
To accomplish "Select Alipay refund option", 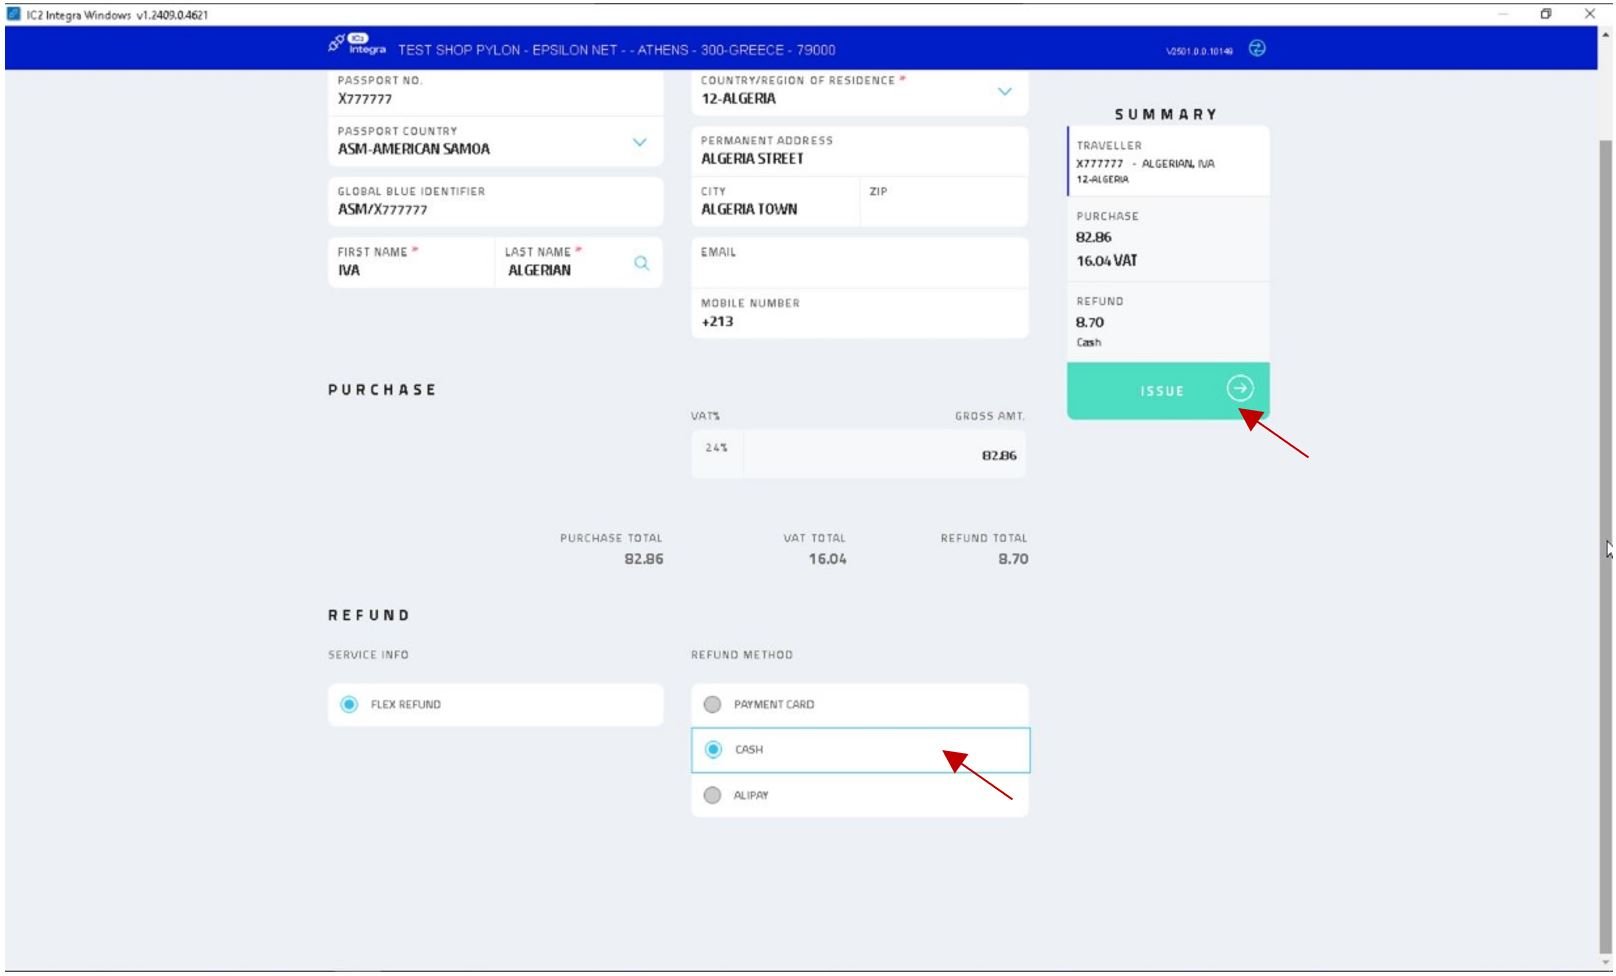I will coord(712,796).
